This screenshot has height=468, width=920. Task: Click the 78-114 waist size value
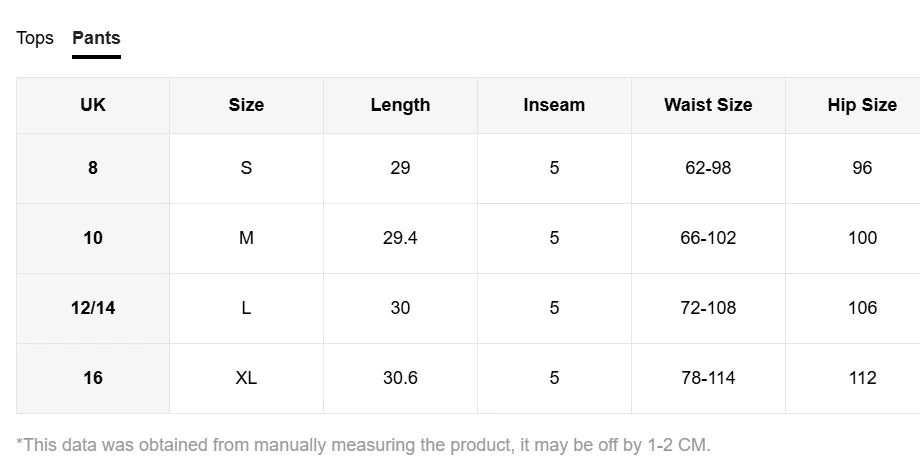(x=708, y=378)
